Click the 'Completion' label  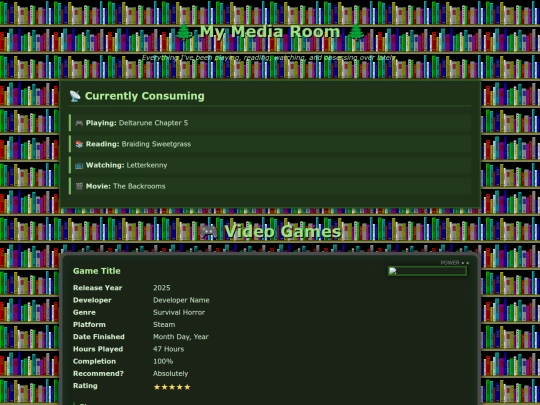coord(94,361)
